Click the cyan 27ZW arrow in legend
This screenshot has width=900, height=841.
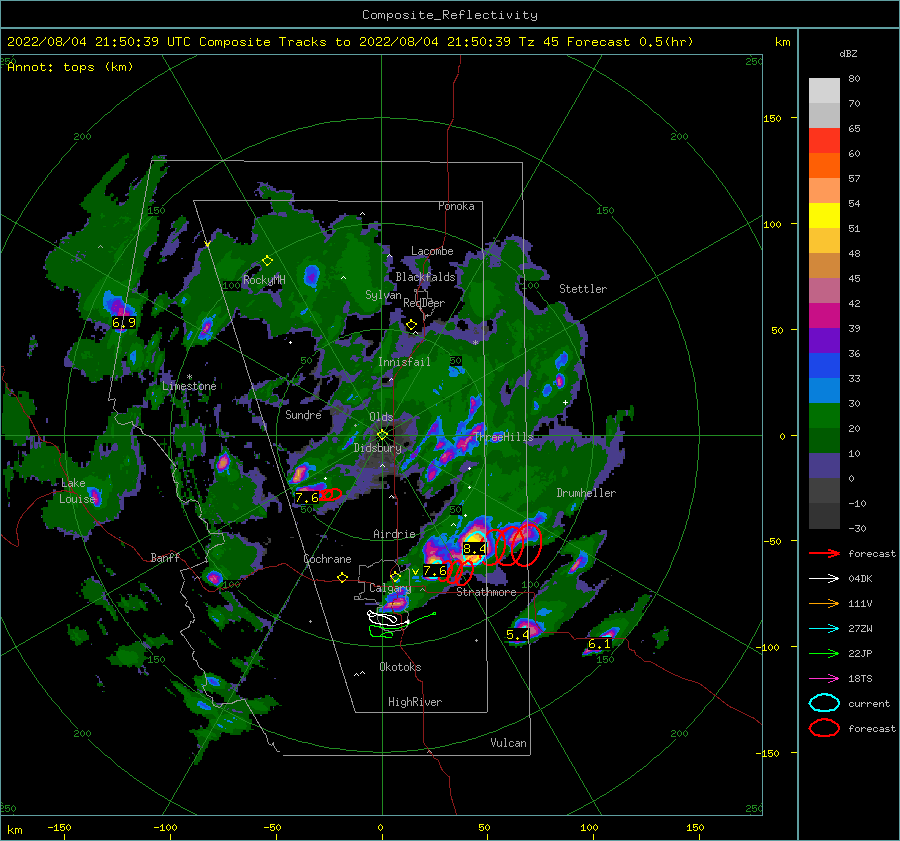click(824, 629)
